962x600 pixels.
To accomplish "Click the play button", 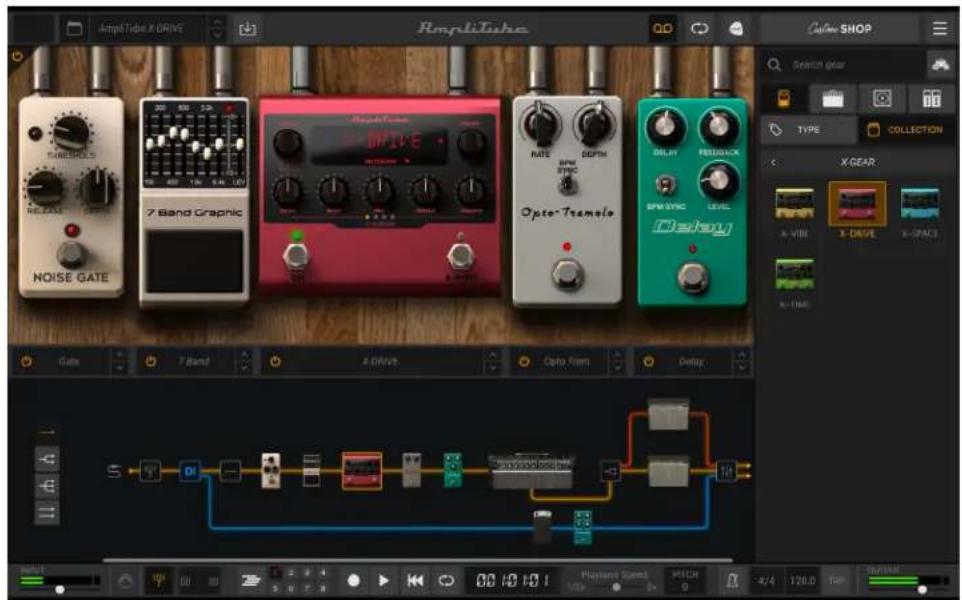I will pos(383,580).
